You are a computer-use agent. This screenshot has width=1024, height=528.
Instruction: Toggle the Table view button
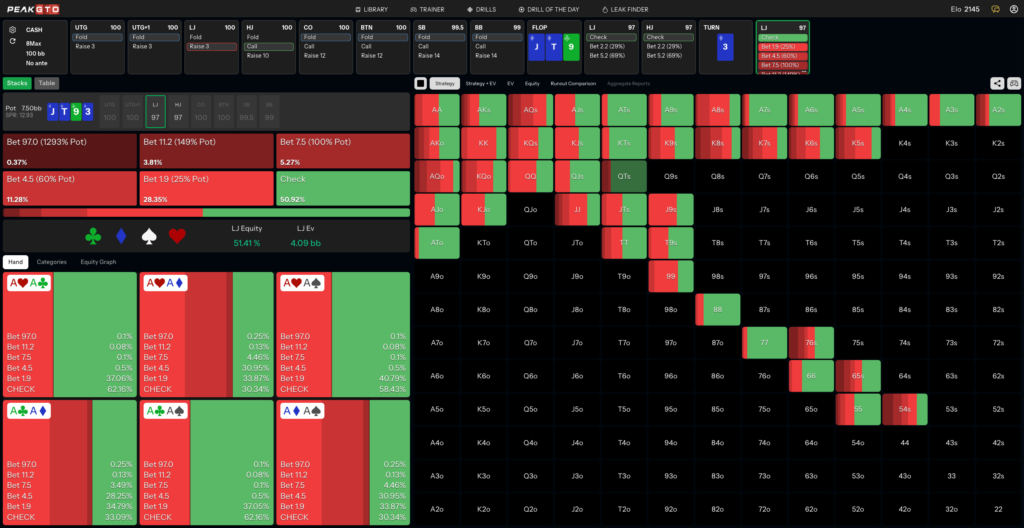pyautogui.click(x=46, y=83)
